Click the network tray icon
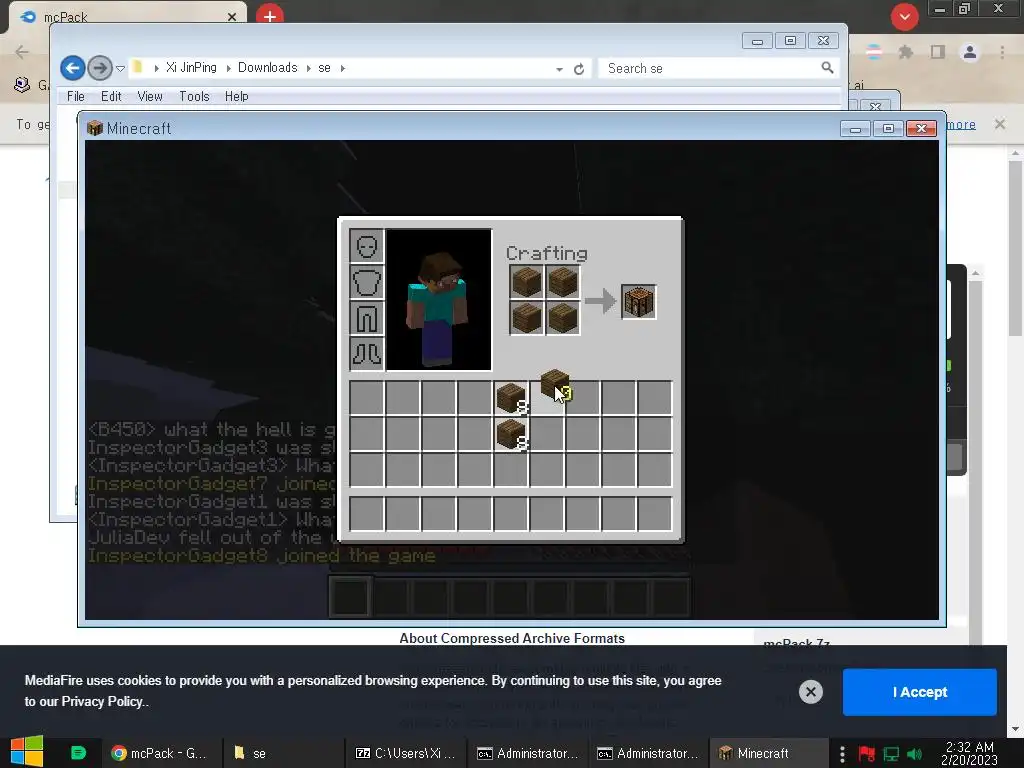 pos(891,754)
